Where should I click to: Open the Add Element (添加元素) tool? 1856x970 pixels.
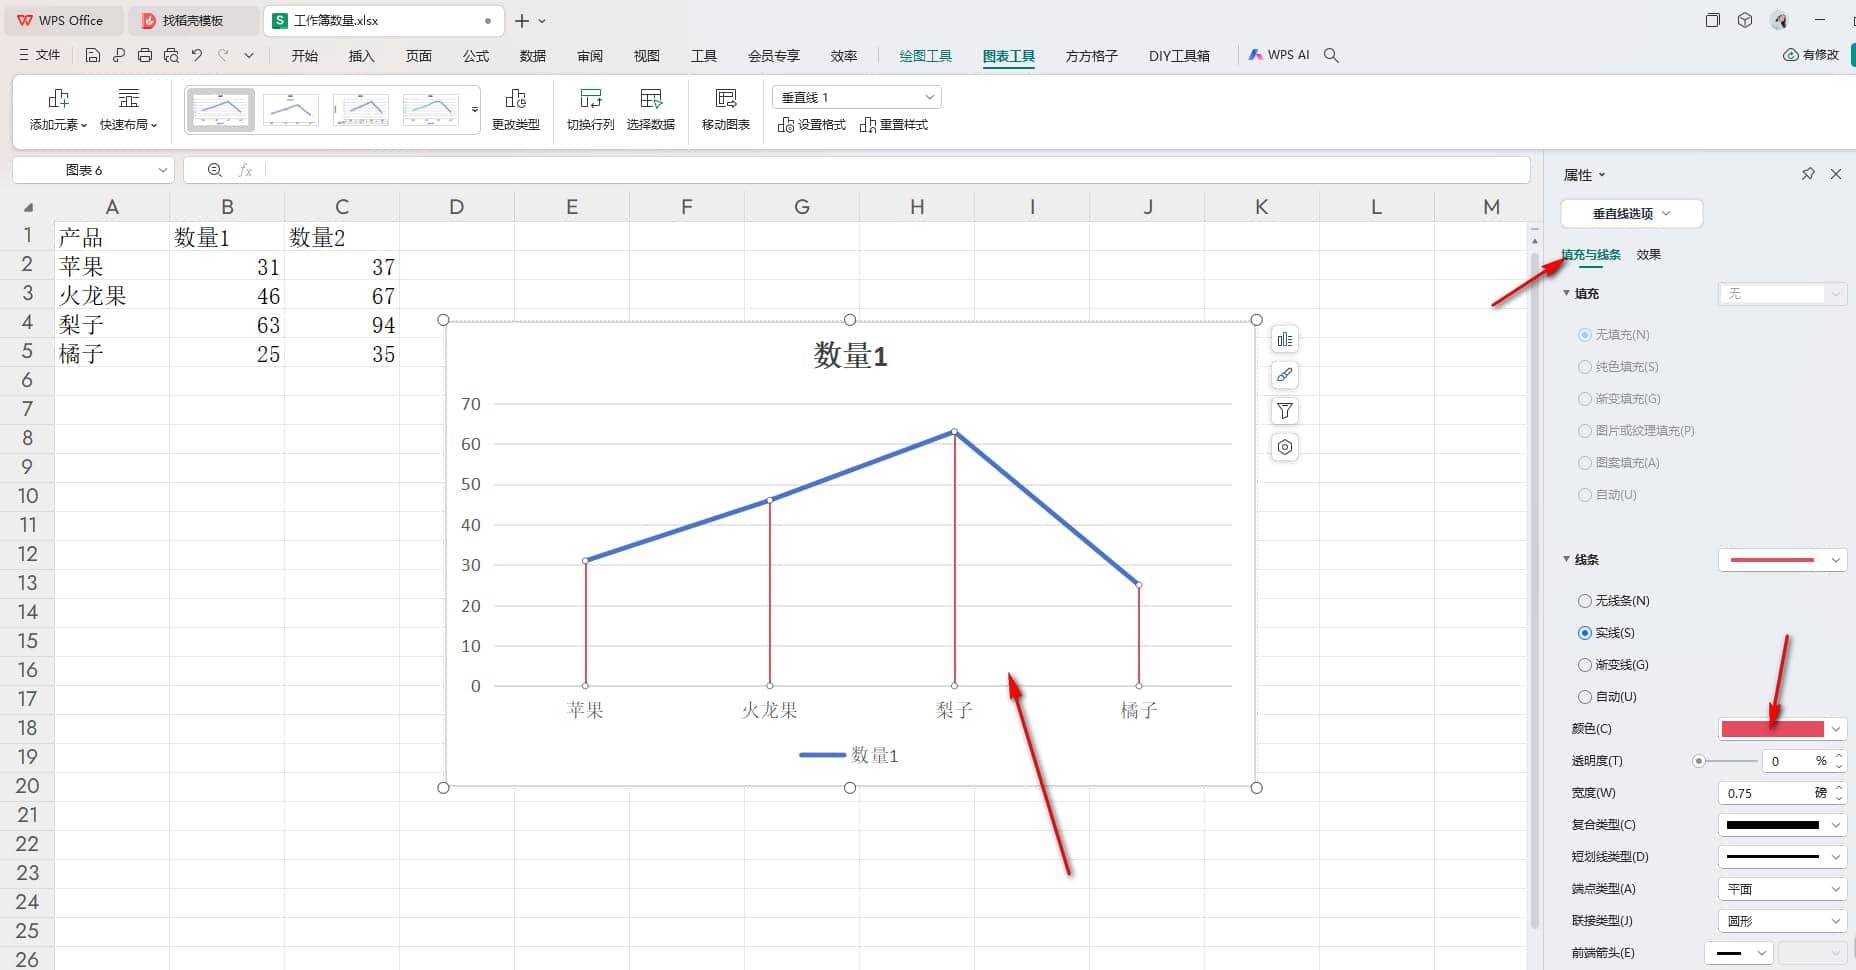click(58, 110)
